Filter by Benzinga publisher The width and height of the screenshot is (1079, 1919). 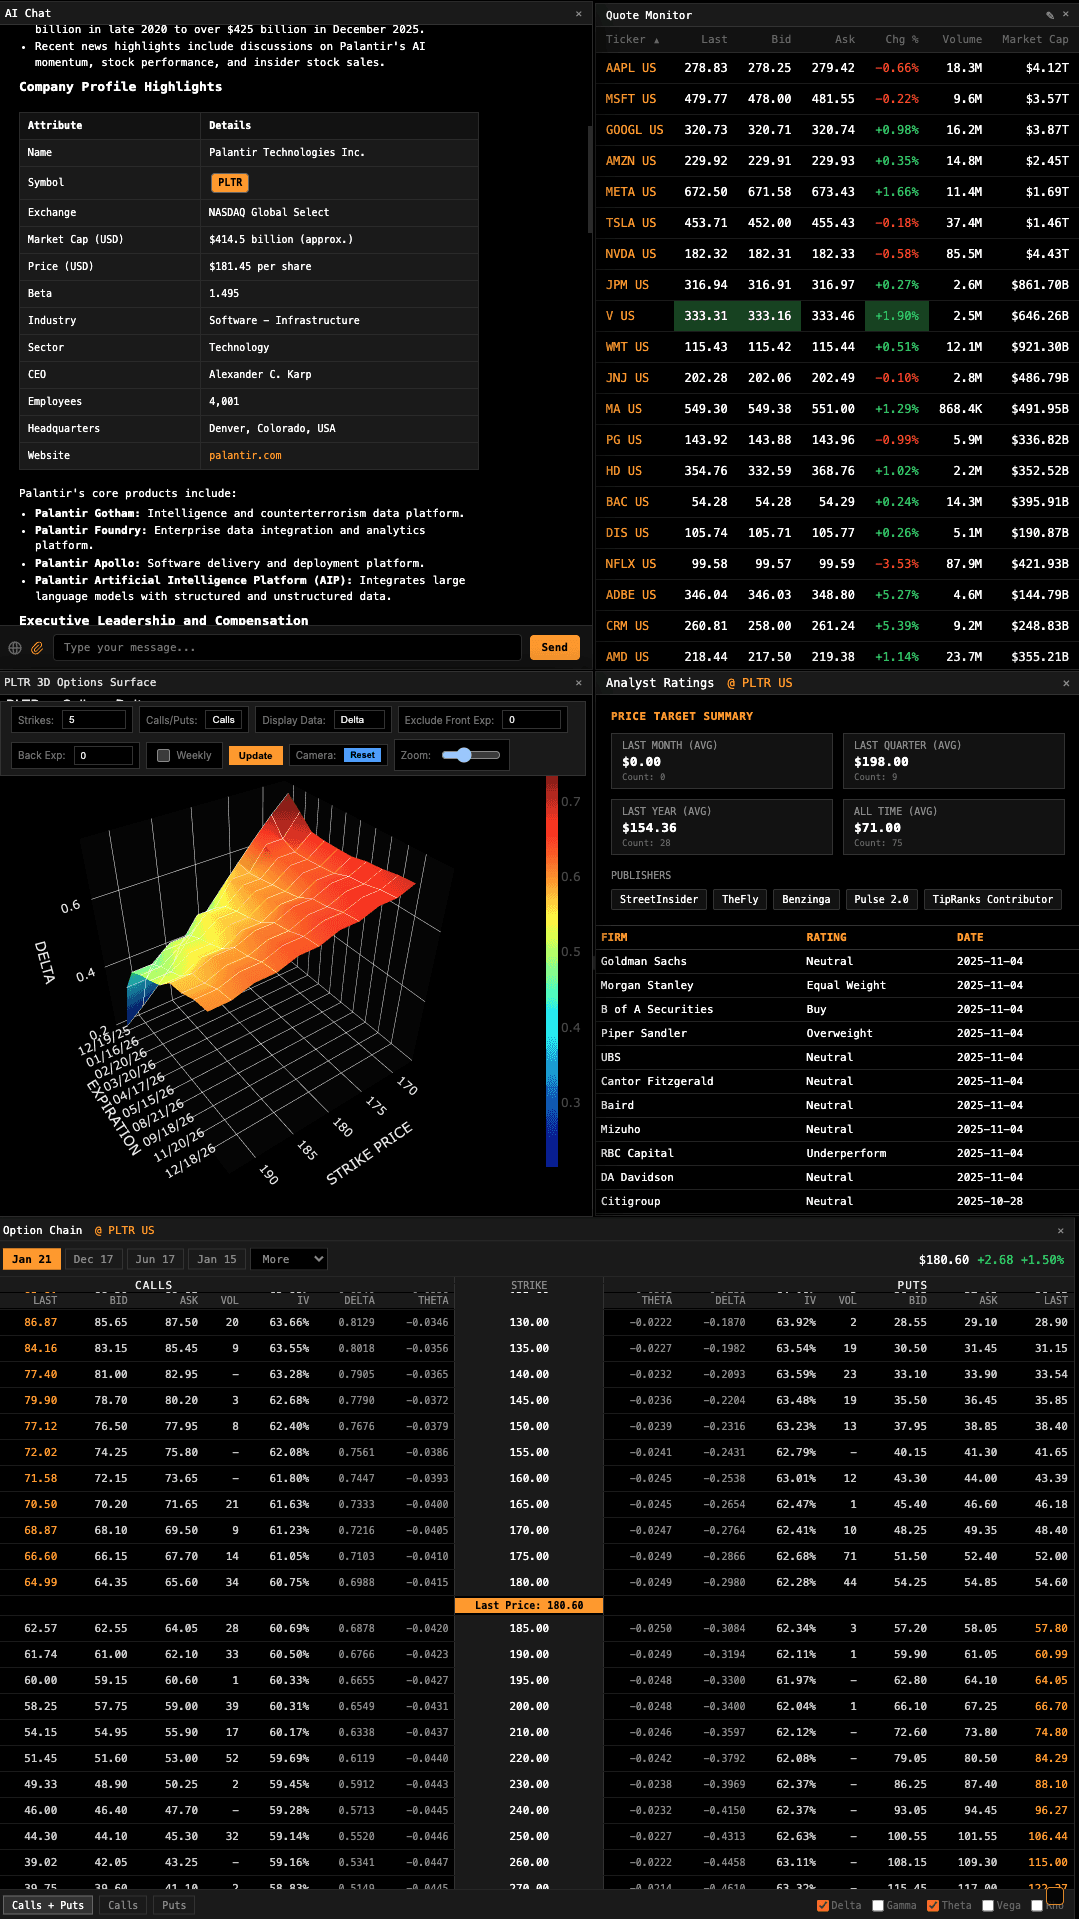click(806, 899)
